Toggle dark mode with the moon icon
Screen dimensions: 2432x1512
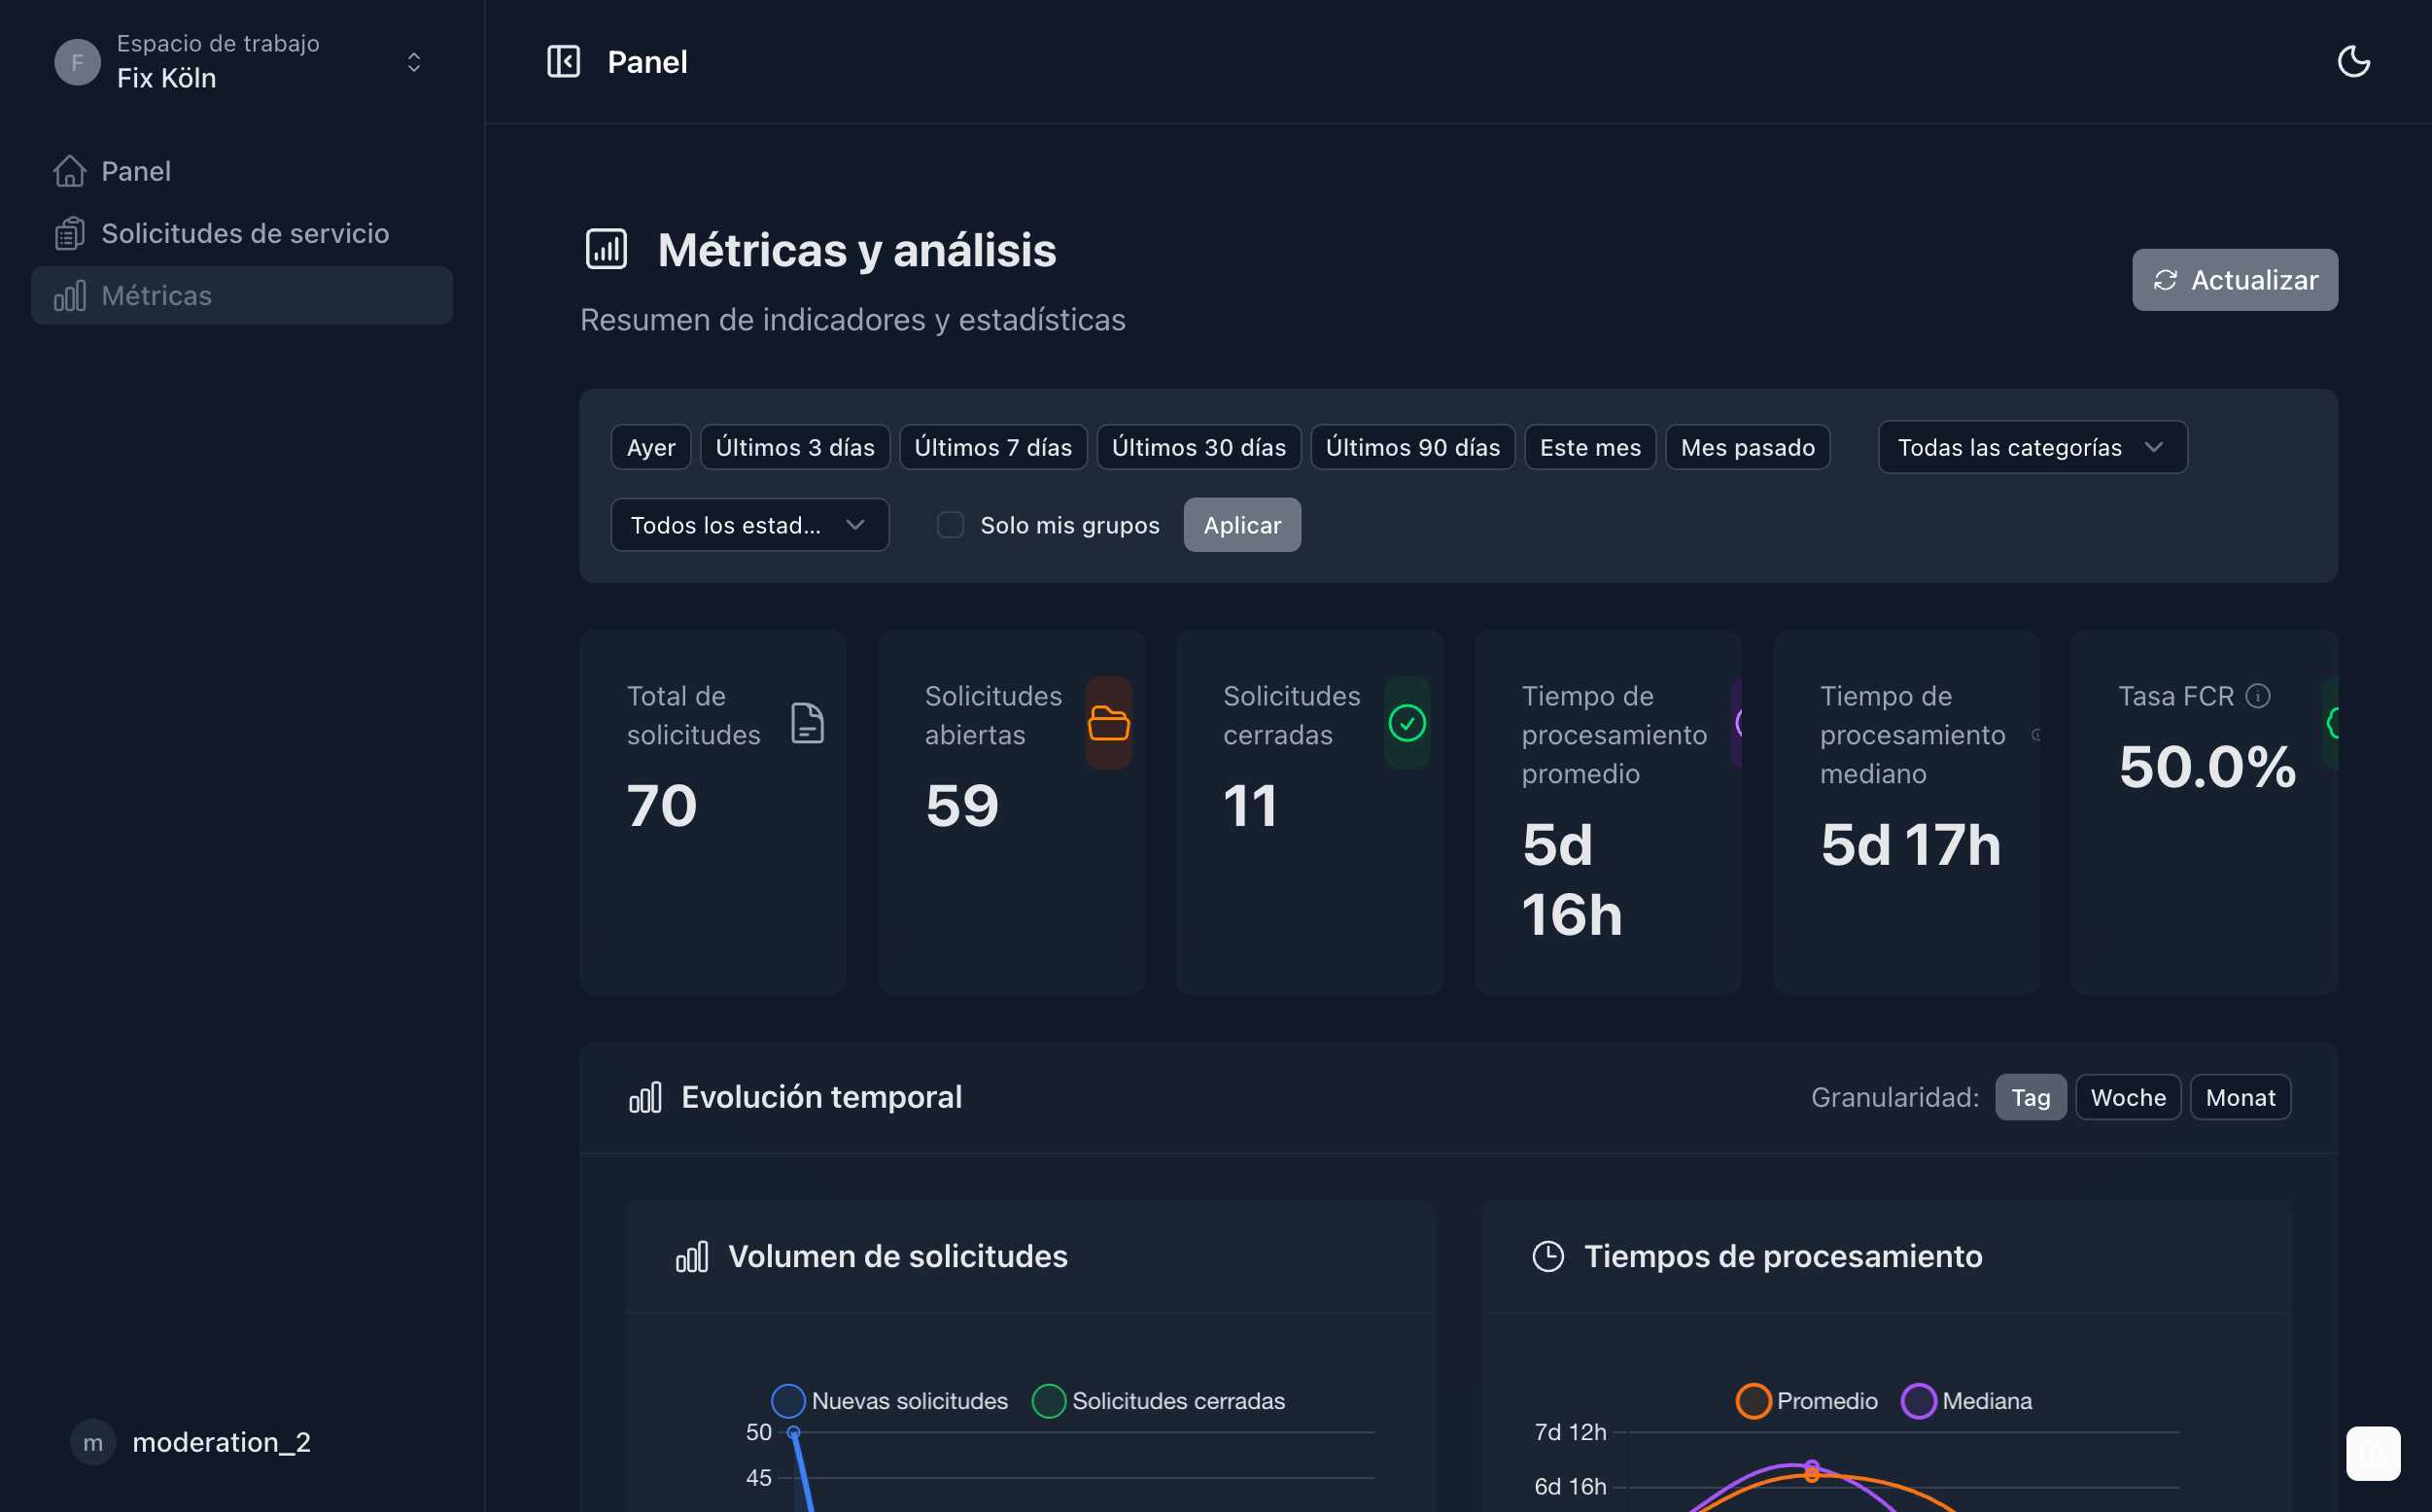(x=2354, y=61)
